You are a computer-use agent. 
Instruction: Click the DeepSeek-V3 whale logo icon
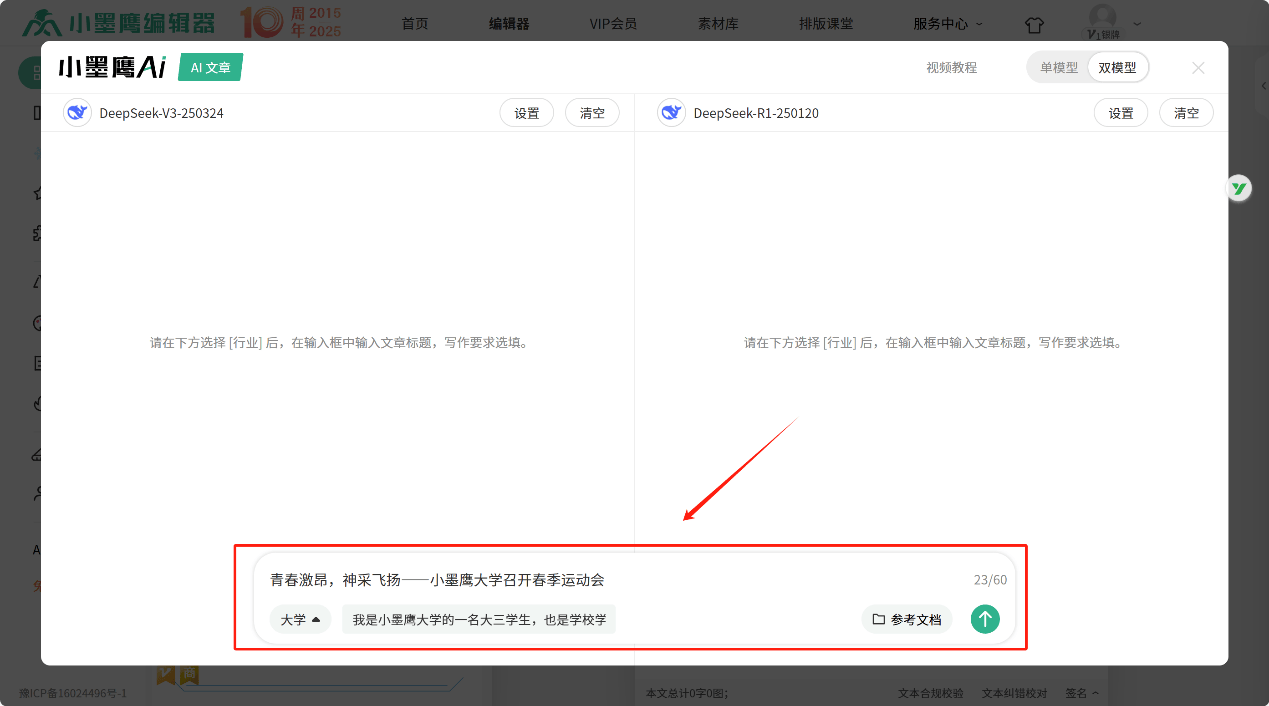77,113
